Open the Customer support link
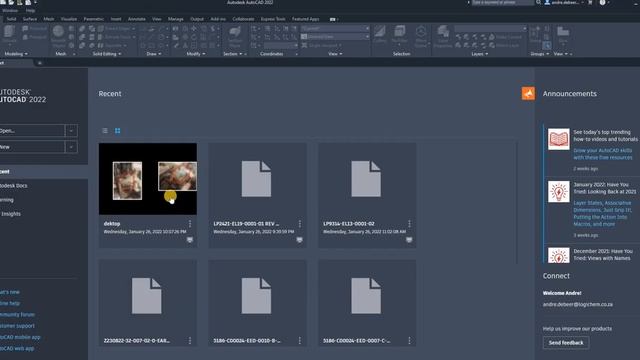This screenshot has height=360, width=640. coord(17,326)
